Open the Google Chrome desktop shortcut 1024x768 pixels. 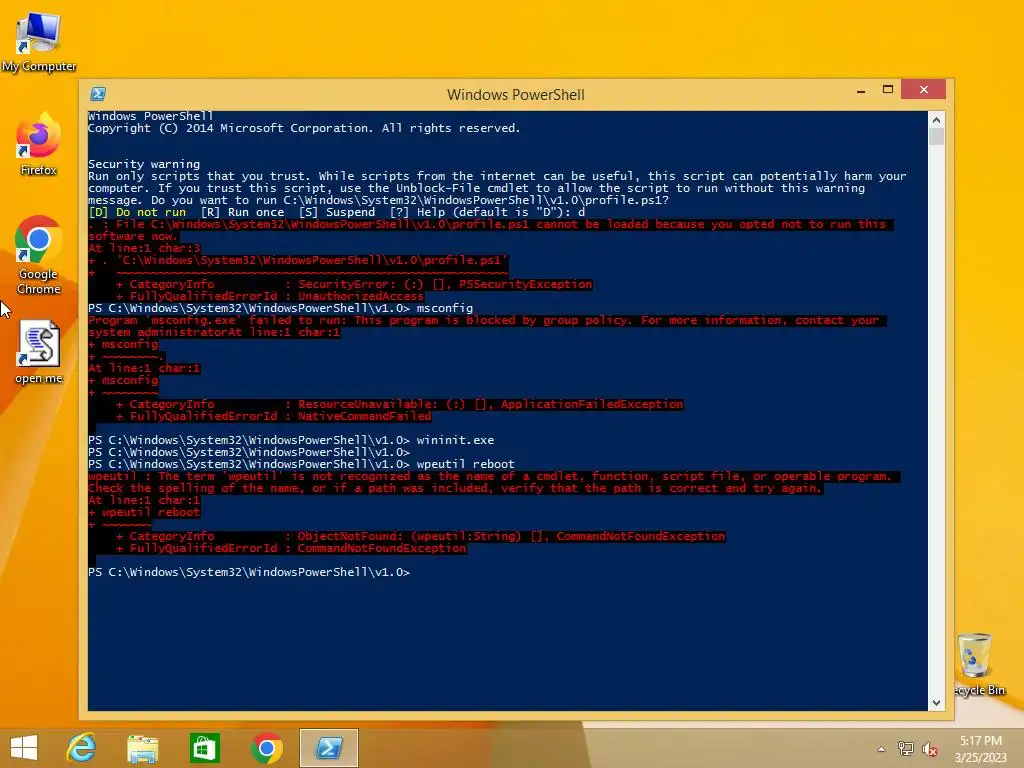pos(39,255)
